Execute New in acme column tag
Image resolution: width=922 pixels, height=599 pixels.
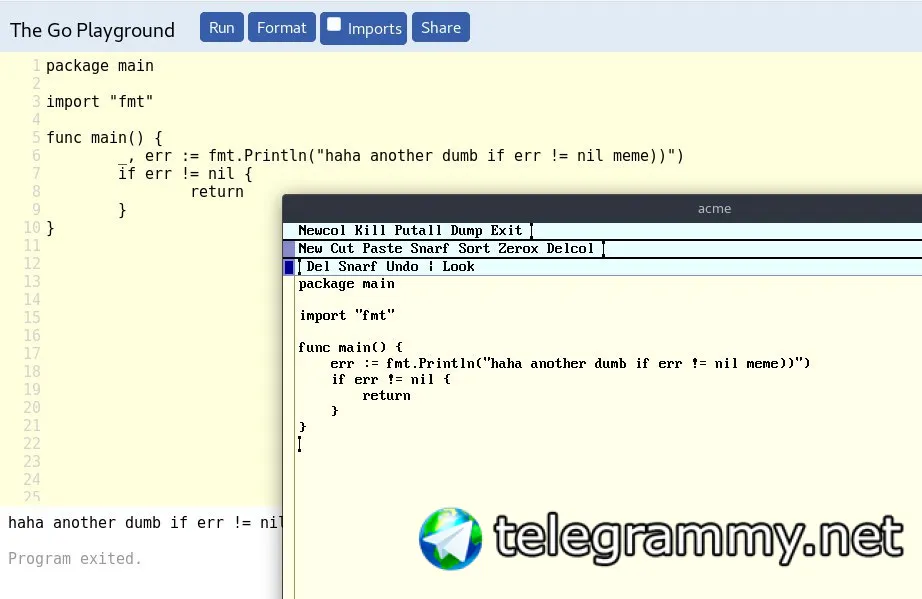(x=310, y=249)
